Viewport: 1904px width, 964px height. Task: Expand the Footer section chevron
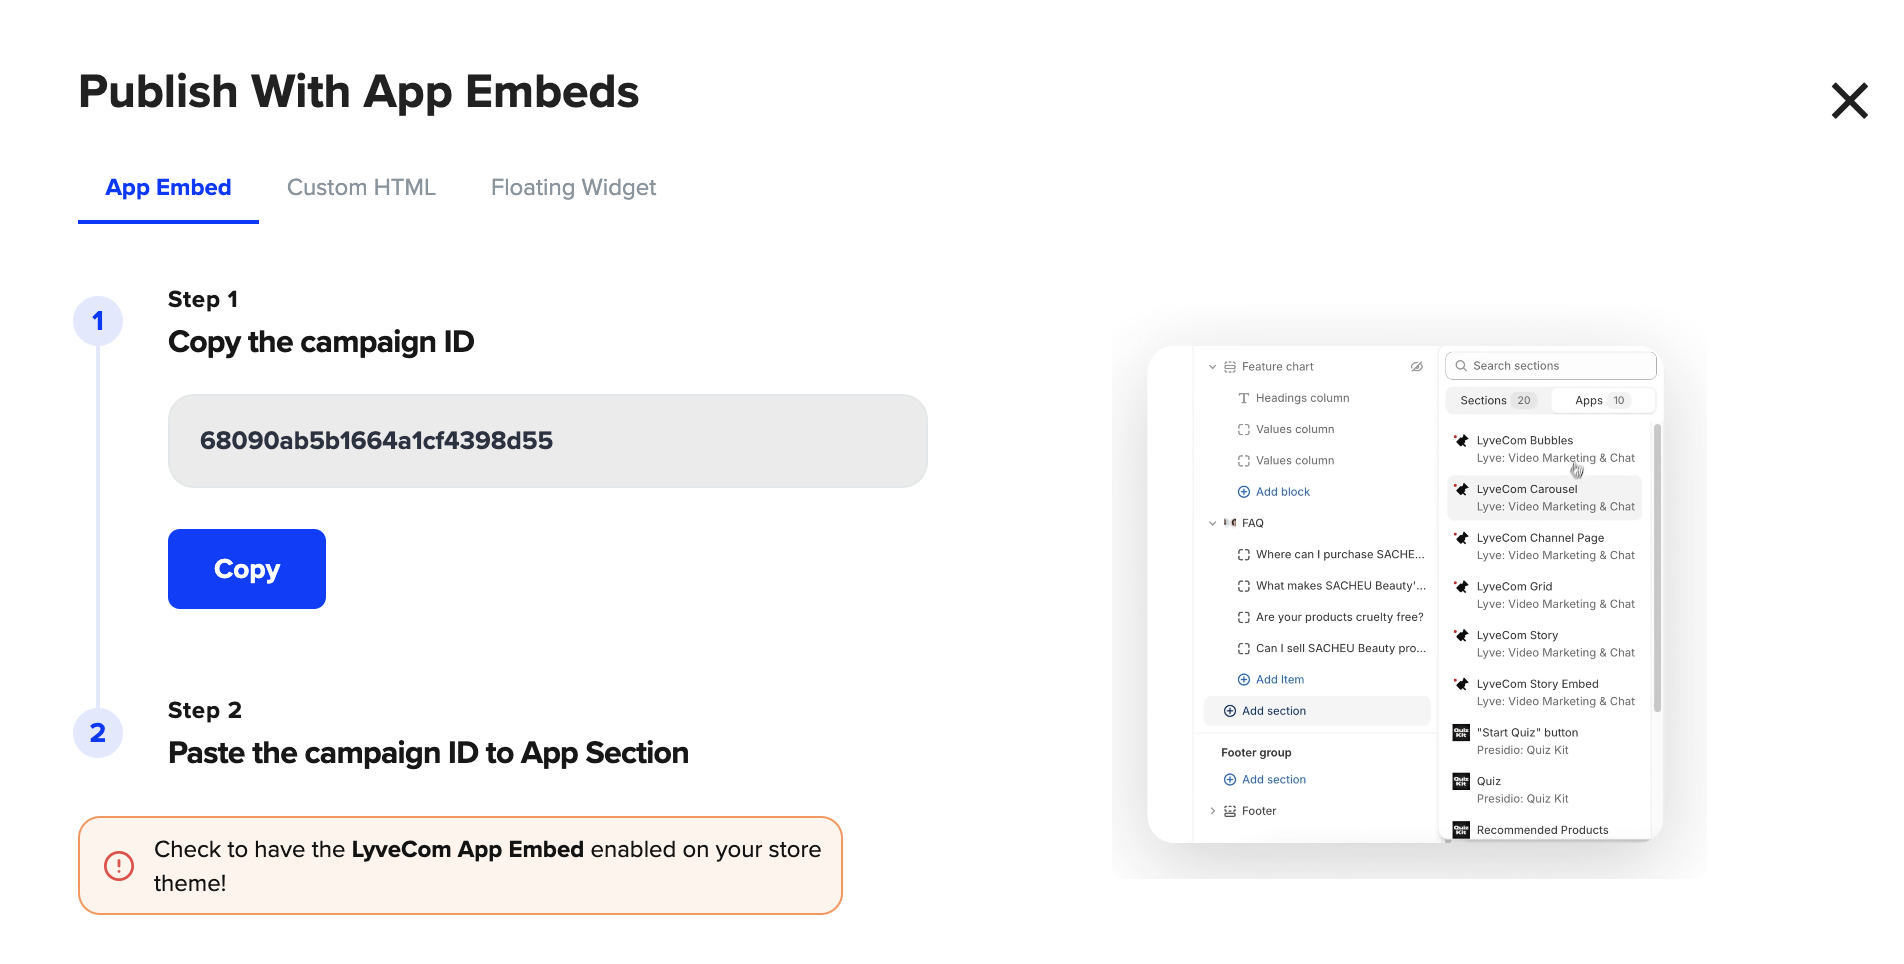1213,811
